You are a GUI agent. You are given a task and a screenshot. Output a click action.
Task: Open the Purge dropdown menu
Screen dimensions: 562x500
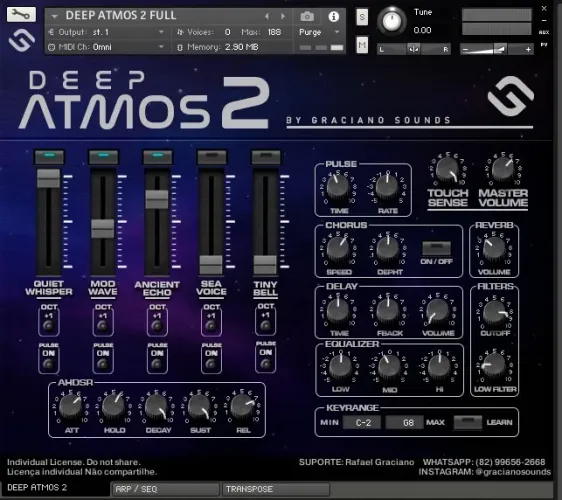click(x=319, y=32)
